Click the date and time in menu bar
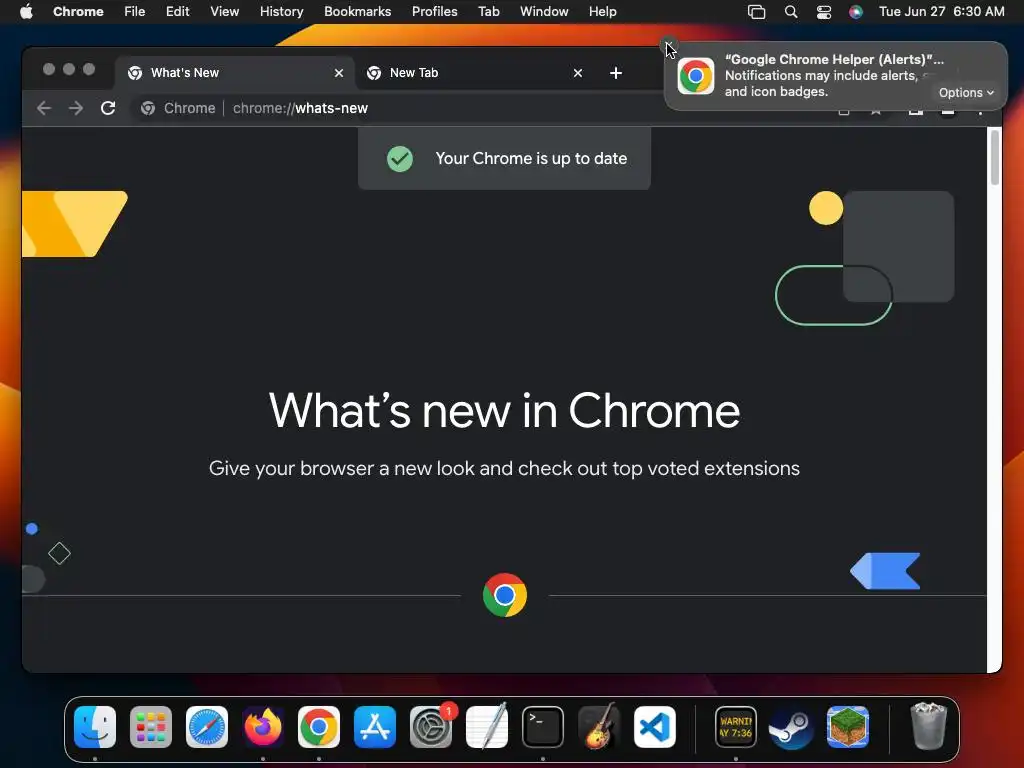The width and height of the screenshot is (1024, 768). point(942,12)
